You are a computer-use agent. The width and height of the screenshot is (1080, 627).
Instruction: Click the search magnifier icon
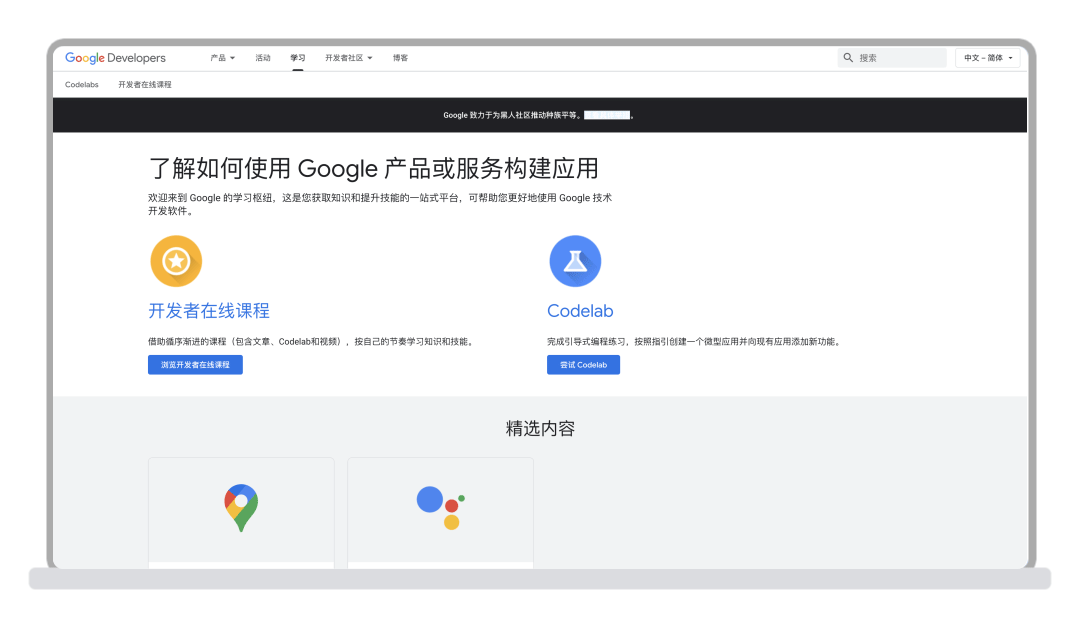(848, 57)
